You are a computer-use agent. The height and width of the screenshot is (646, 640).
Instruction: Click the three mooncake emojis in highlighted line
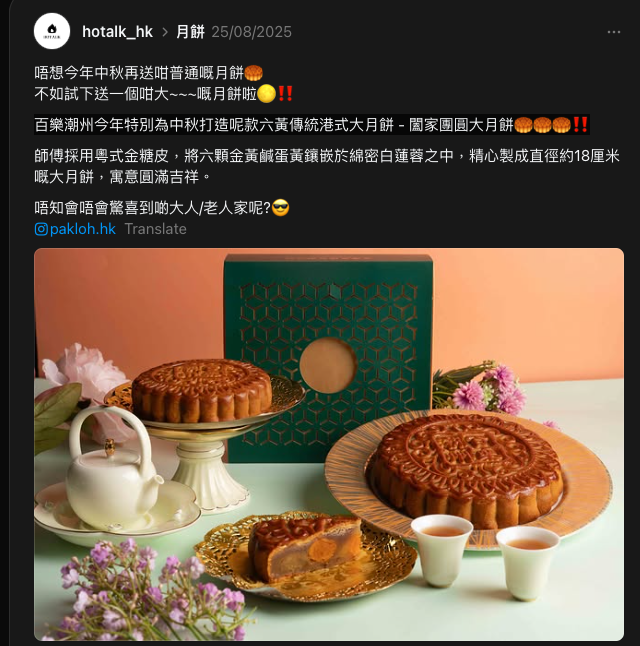[x=542, y=124]
